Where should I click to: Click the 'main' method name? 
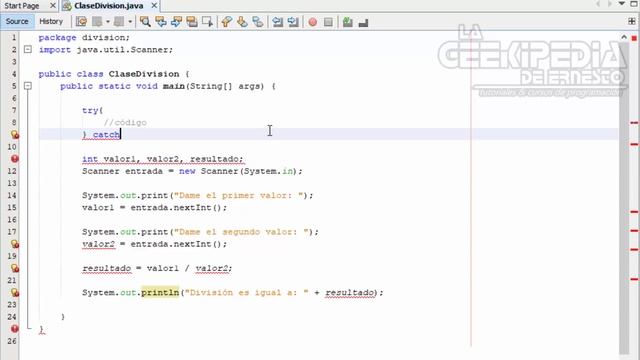click(x=173, y=86)
